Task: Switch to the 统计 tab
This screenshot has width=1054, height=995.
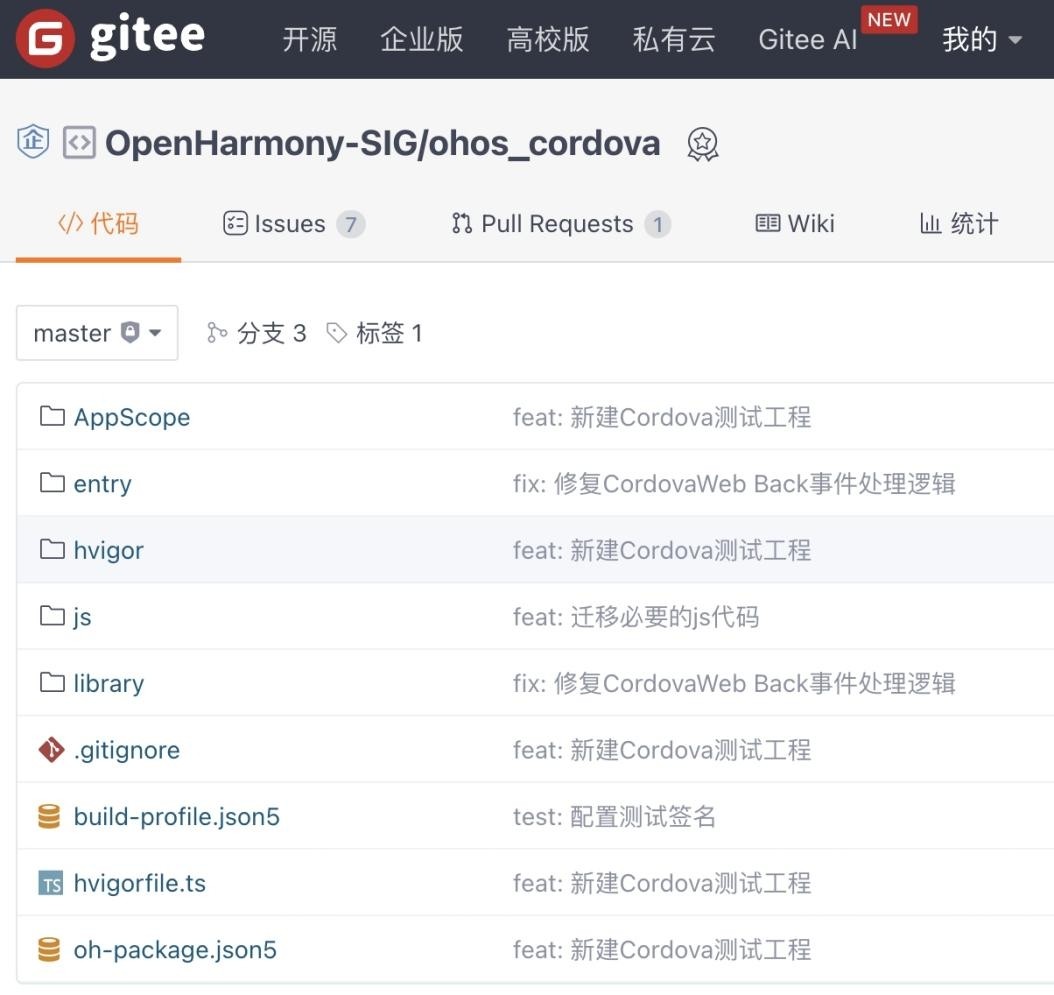Action: pos(959,223)
